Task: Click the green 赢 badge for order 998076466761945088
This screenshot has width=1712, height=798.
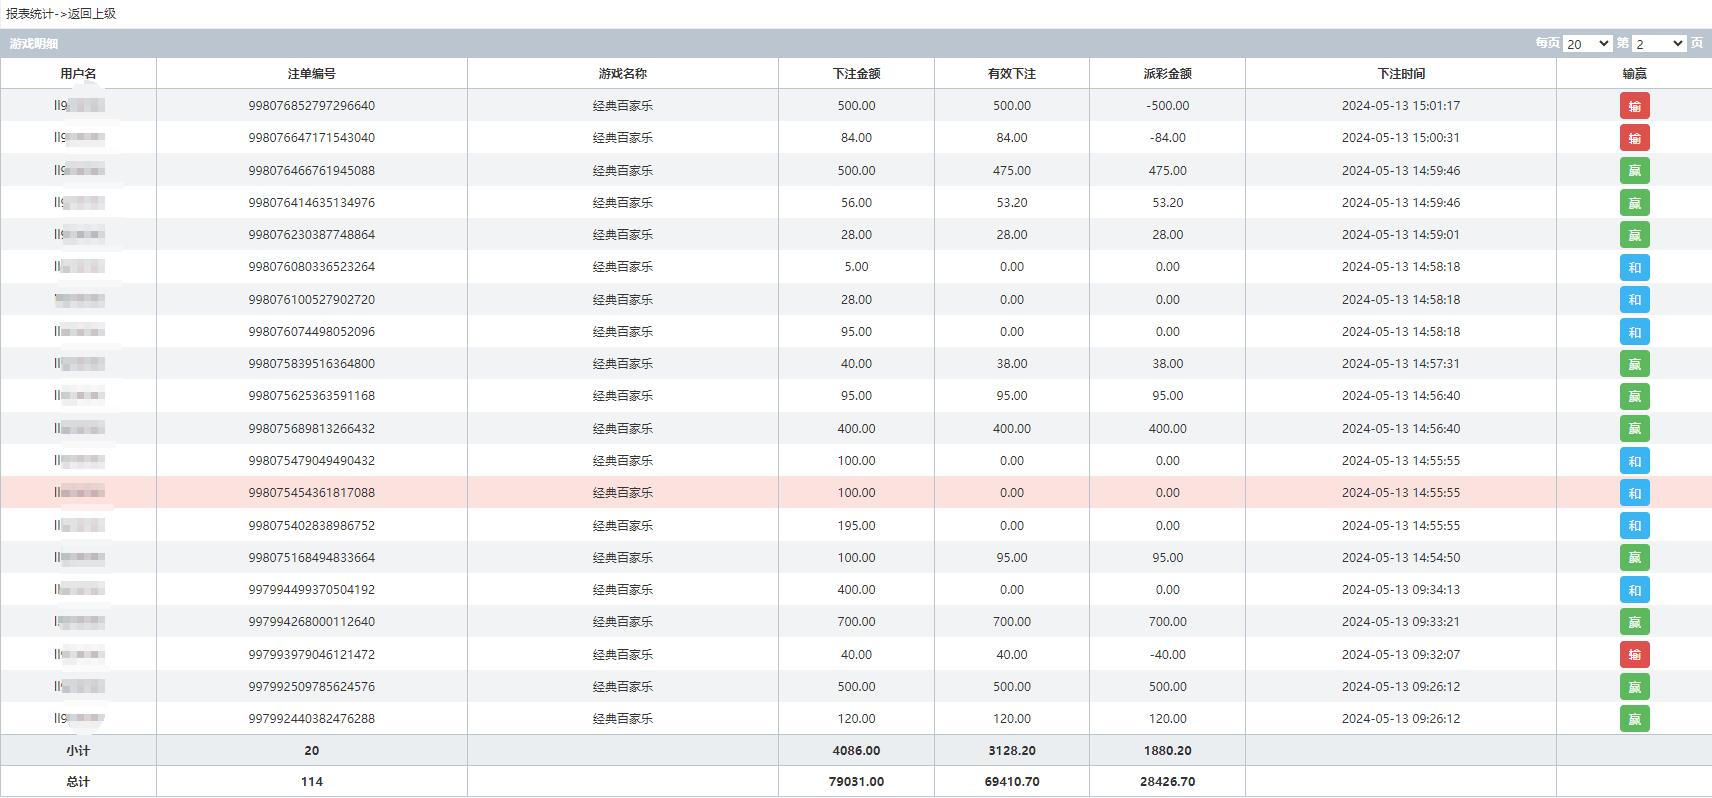Action: 1635,171
